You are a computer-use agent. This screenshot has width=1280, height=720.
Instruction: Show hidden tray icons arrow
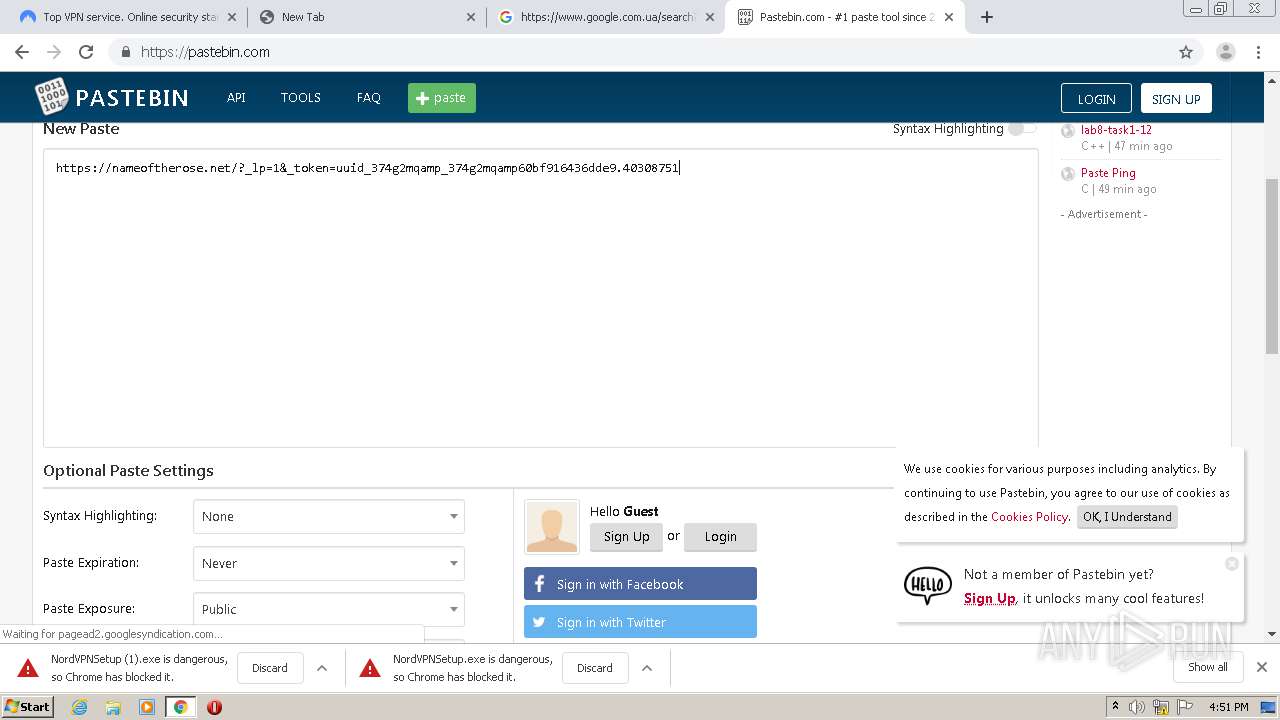point(1115,707)
